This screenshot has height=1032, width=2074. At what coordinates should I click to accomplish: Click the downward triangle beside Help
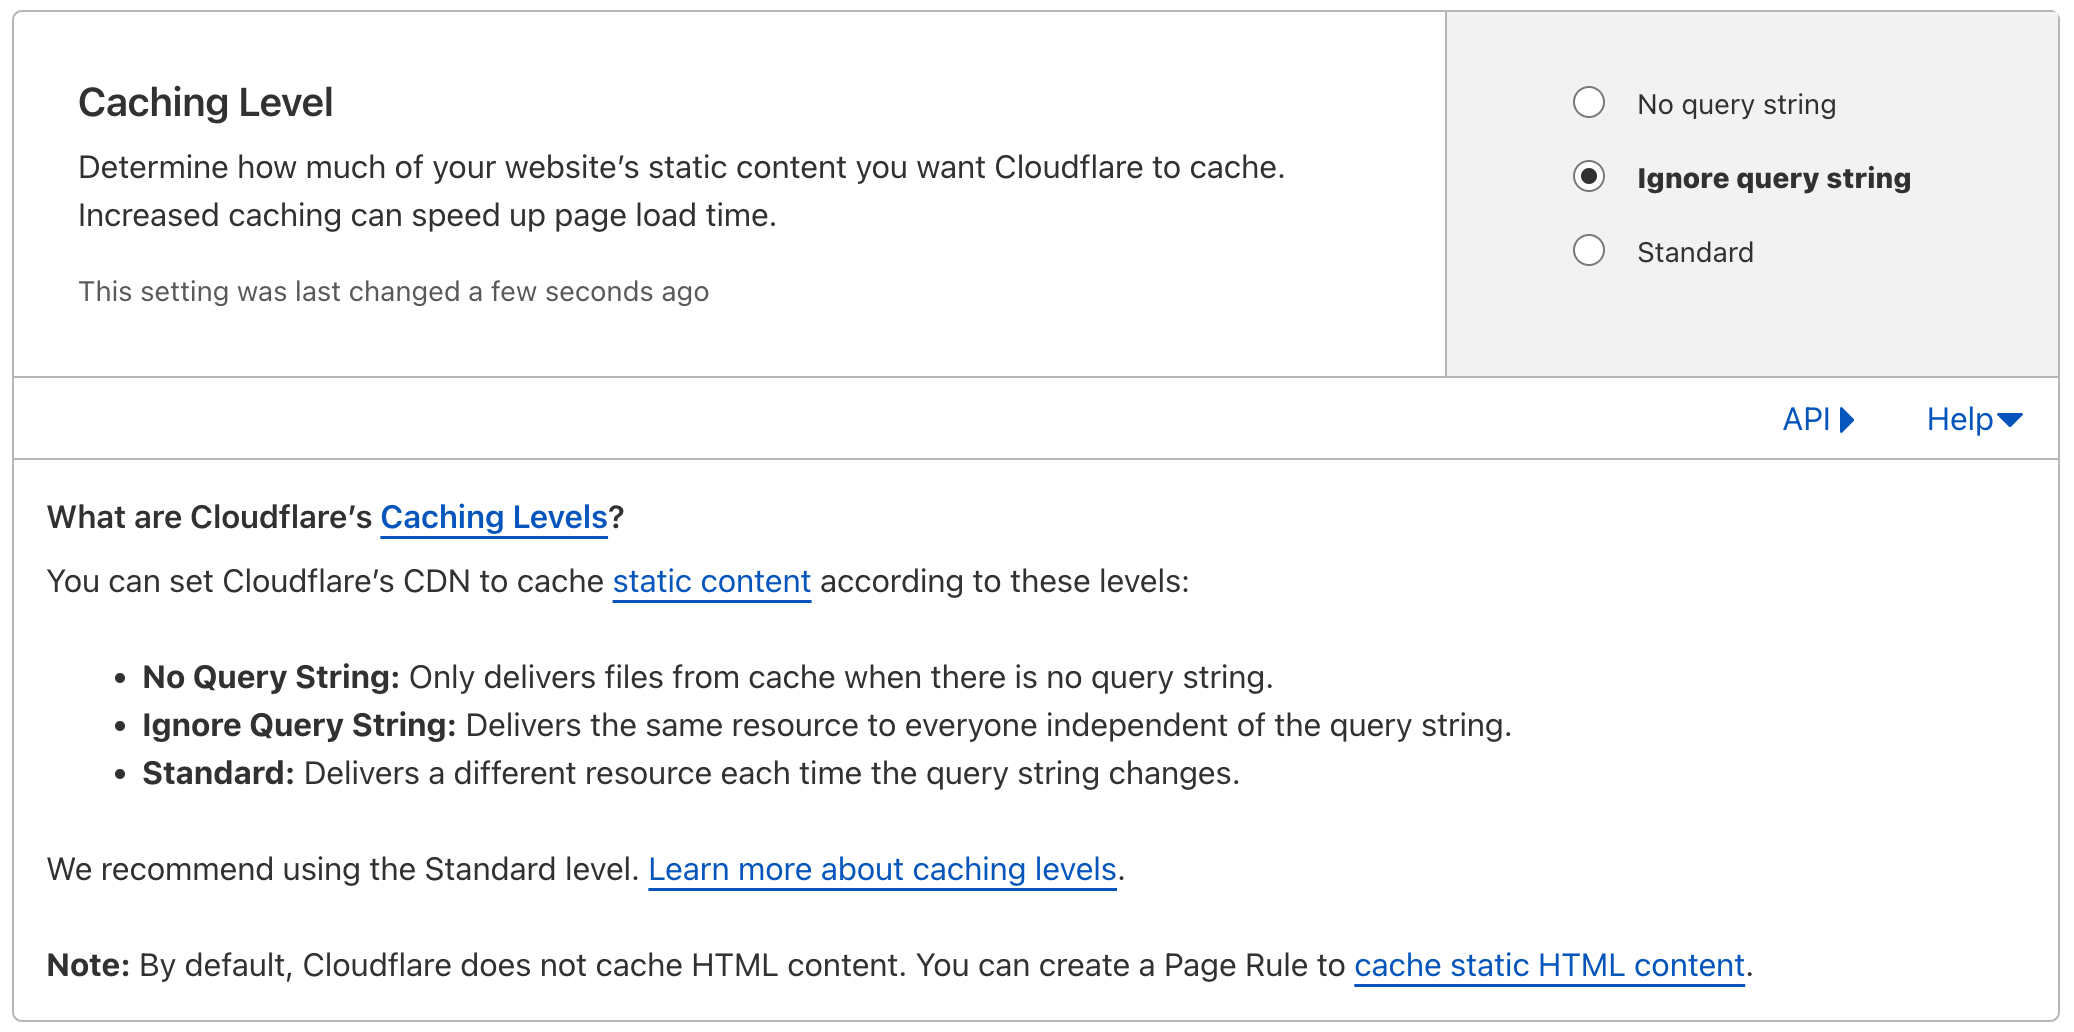pos(2010,420)
